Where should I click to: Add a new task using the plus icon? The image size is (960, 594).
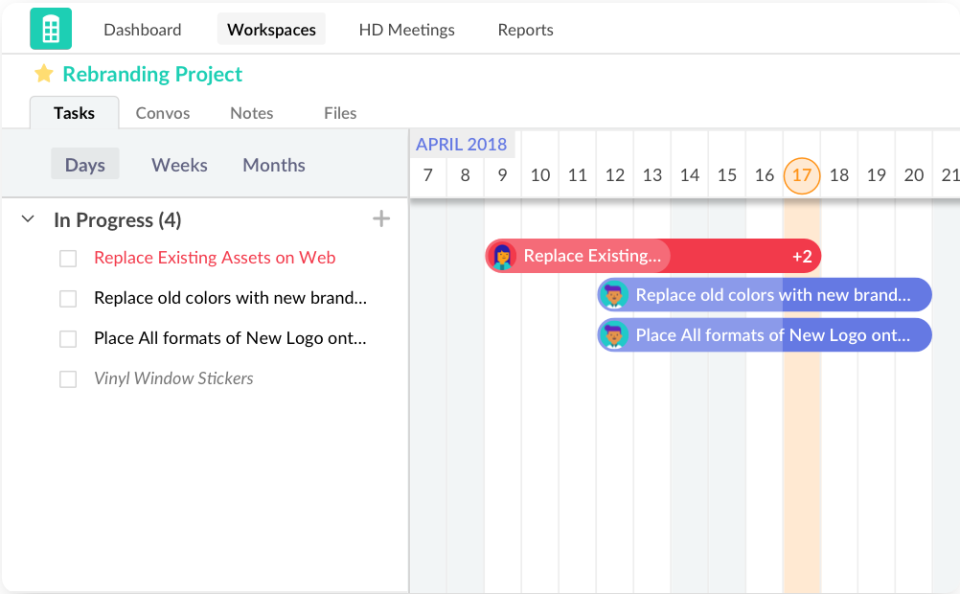[x=381, y=218]
